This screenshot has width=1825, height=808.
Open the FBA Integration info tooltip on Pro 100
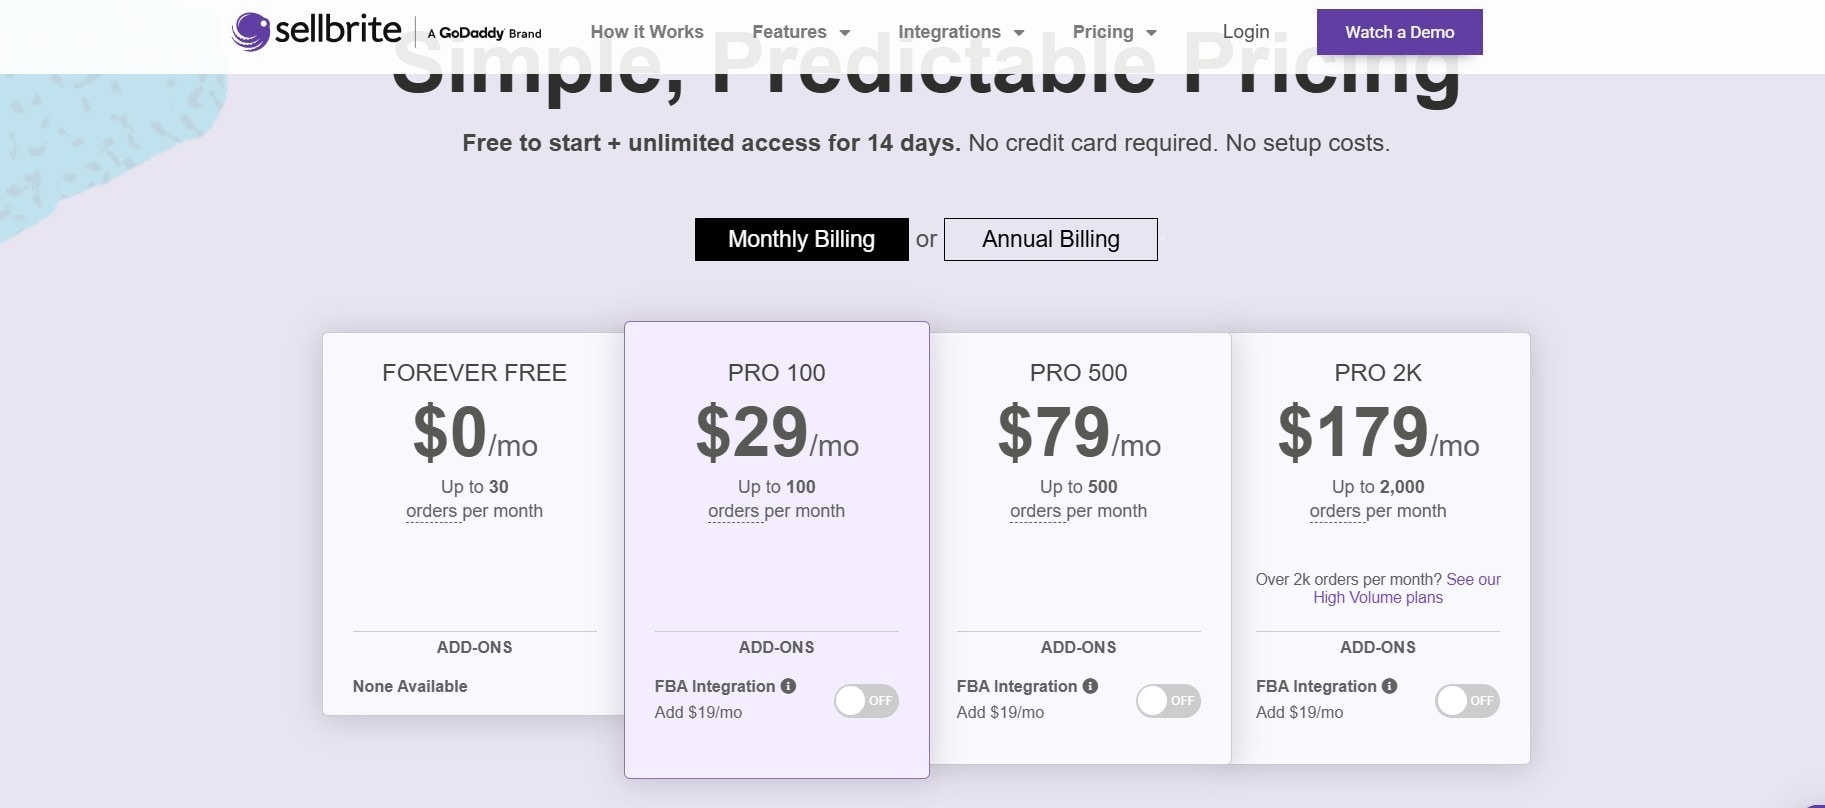point(789,686)
